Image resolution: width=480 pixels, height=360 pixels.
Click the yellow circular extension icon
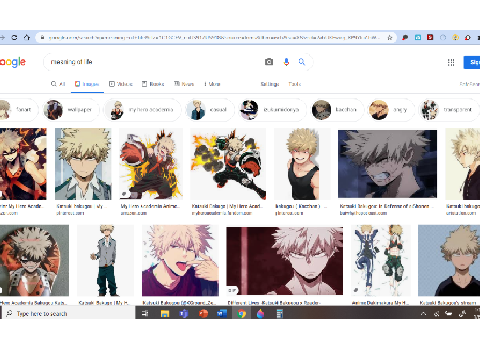click(455, 37)
